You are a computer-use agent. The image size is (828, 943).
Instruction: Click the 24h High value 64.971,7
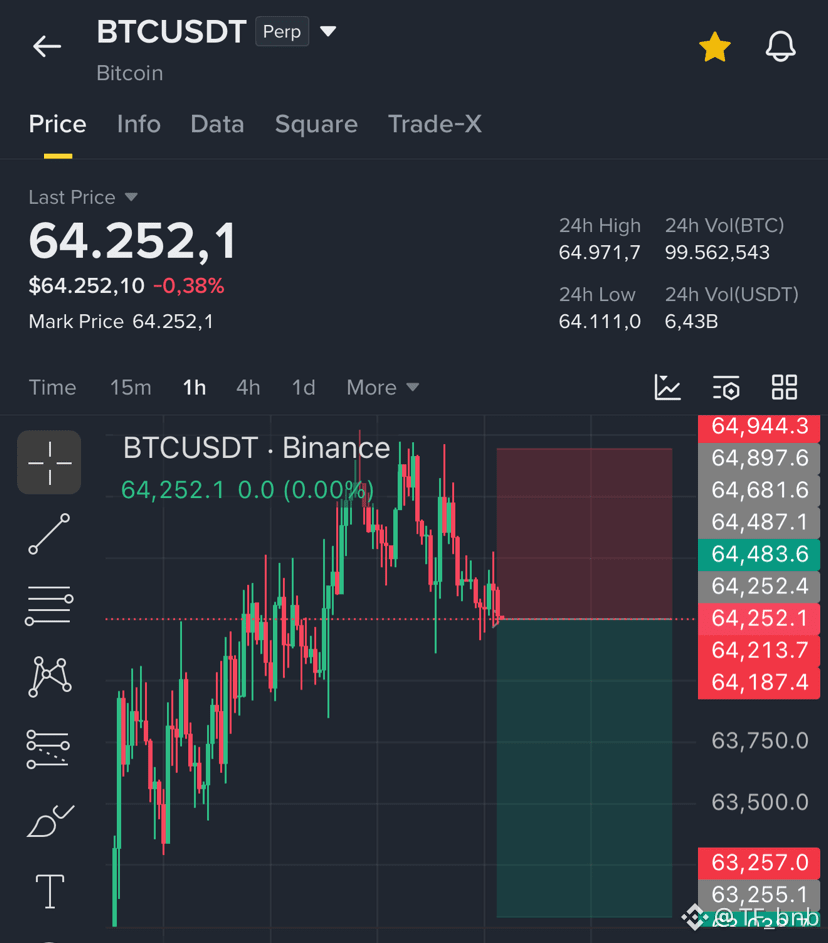pyautogui.click(x=600, y=253)
